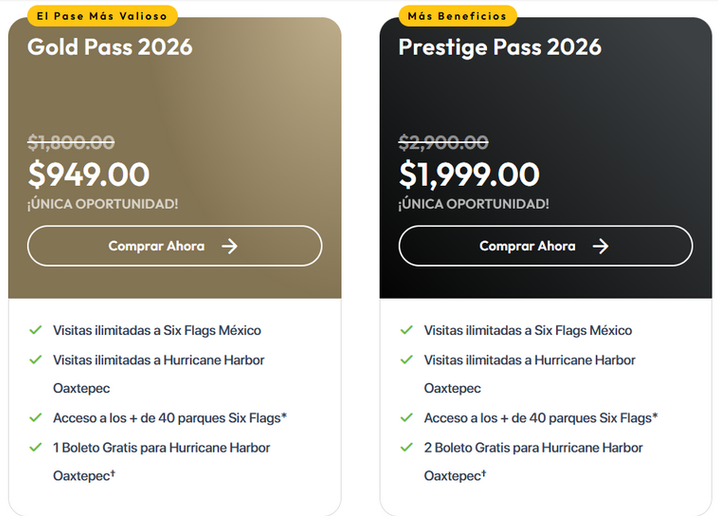Click the Gold Pass arrow icon

coord(229,246)
